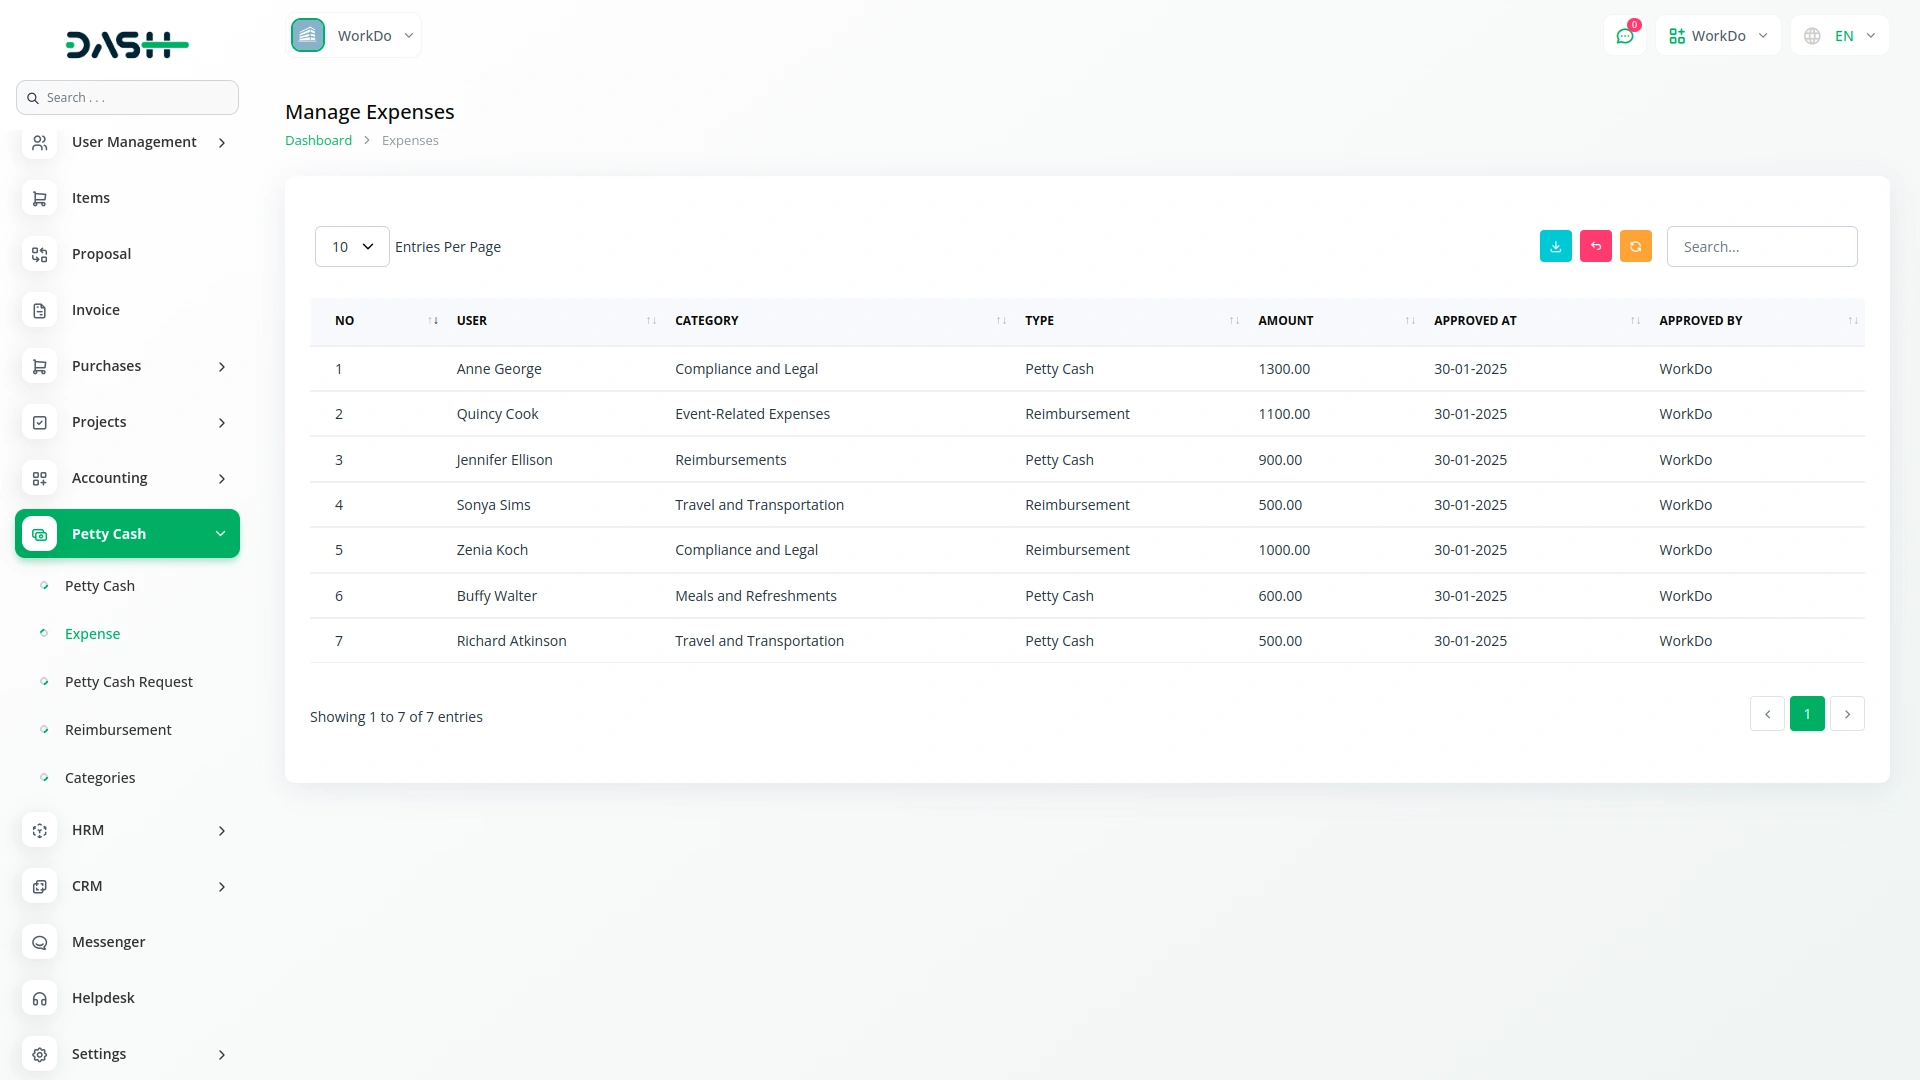Select Expense in the Petty Cash submenu
The image size is (1920, 1080).
click(x=92, y=633)
